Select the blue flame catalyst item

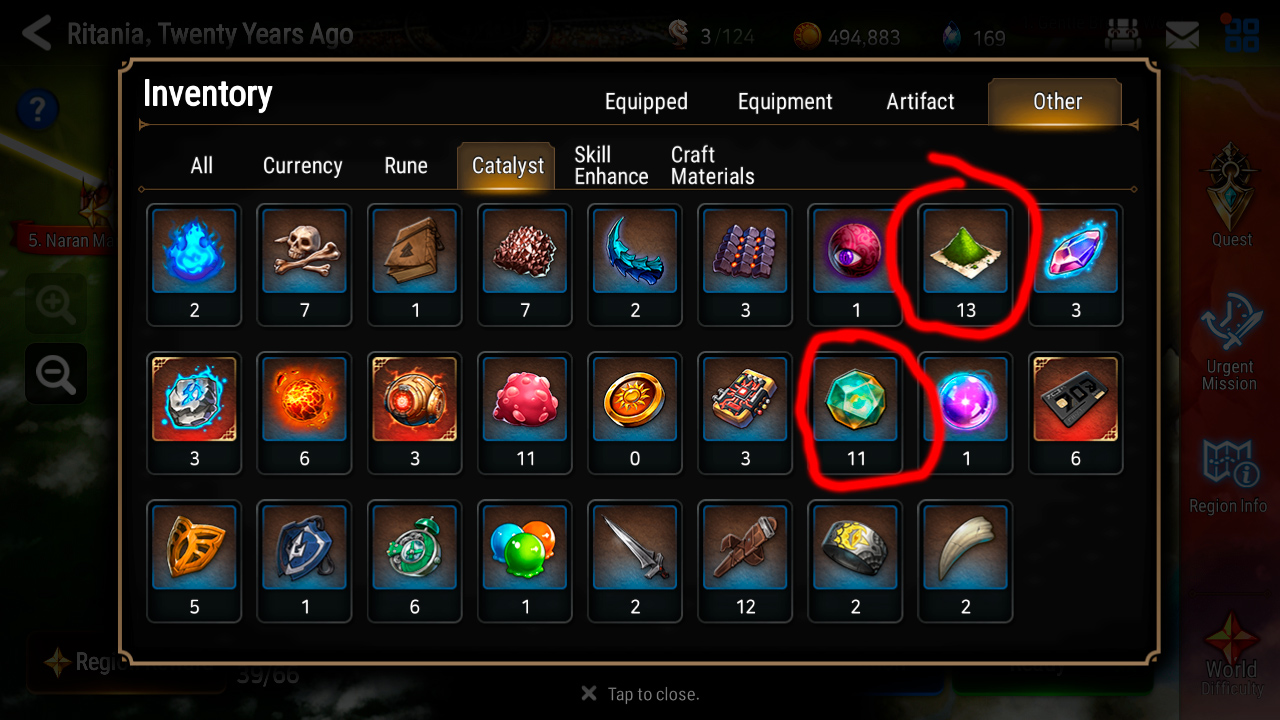[x=194, y=265]
